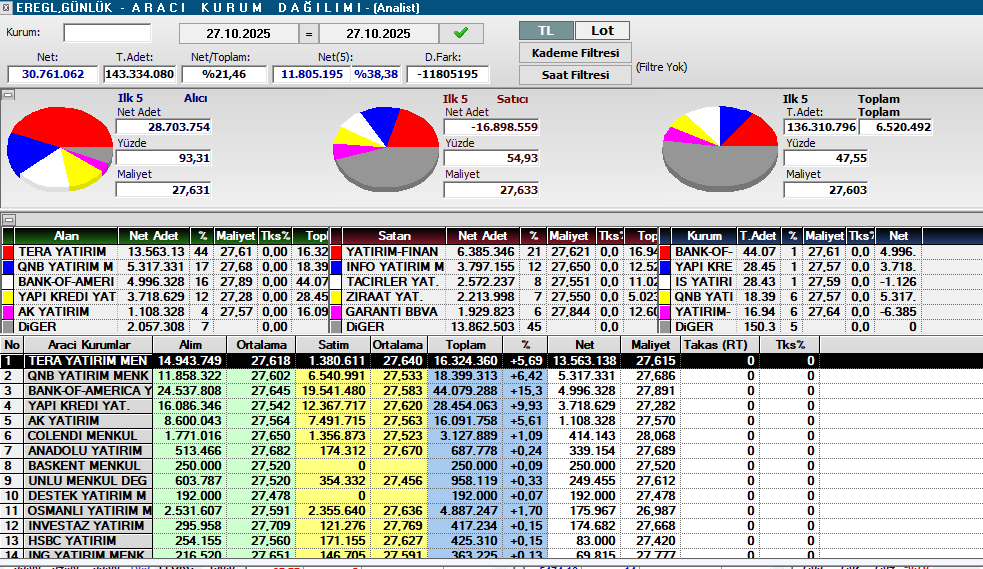This screenshot has width=983, height=569.
Task: Click the window icon in title bar
Action: coord(7,7)
